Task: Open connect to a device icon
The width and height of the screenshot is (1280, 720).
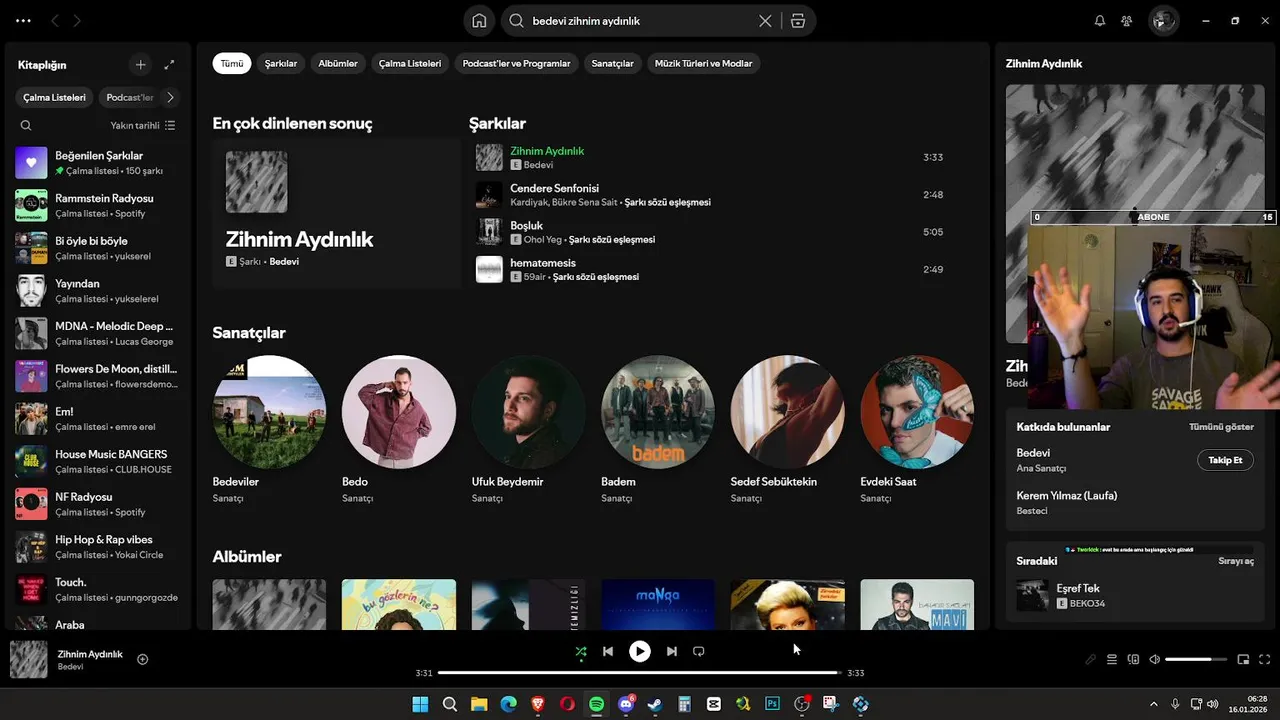Action: pyautogui.click(x=1133, y=659)
